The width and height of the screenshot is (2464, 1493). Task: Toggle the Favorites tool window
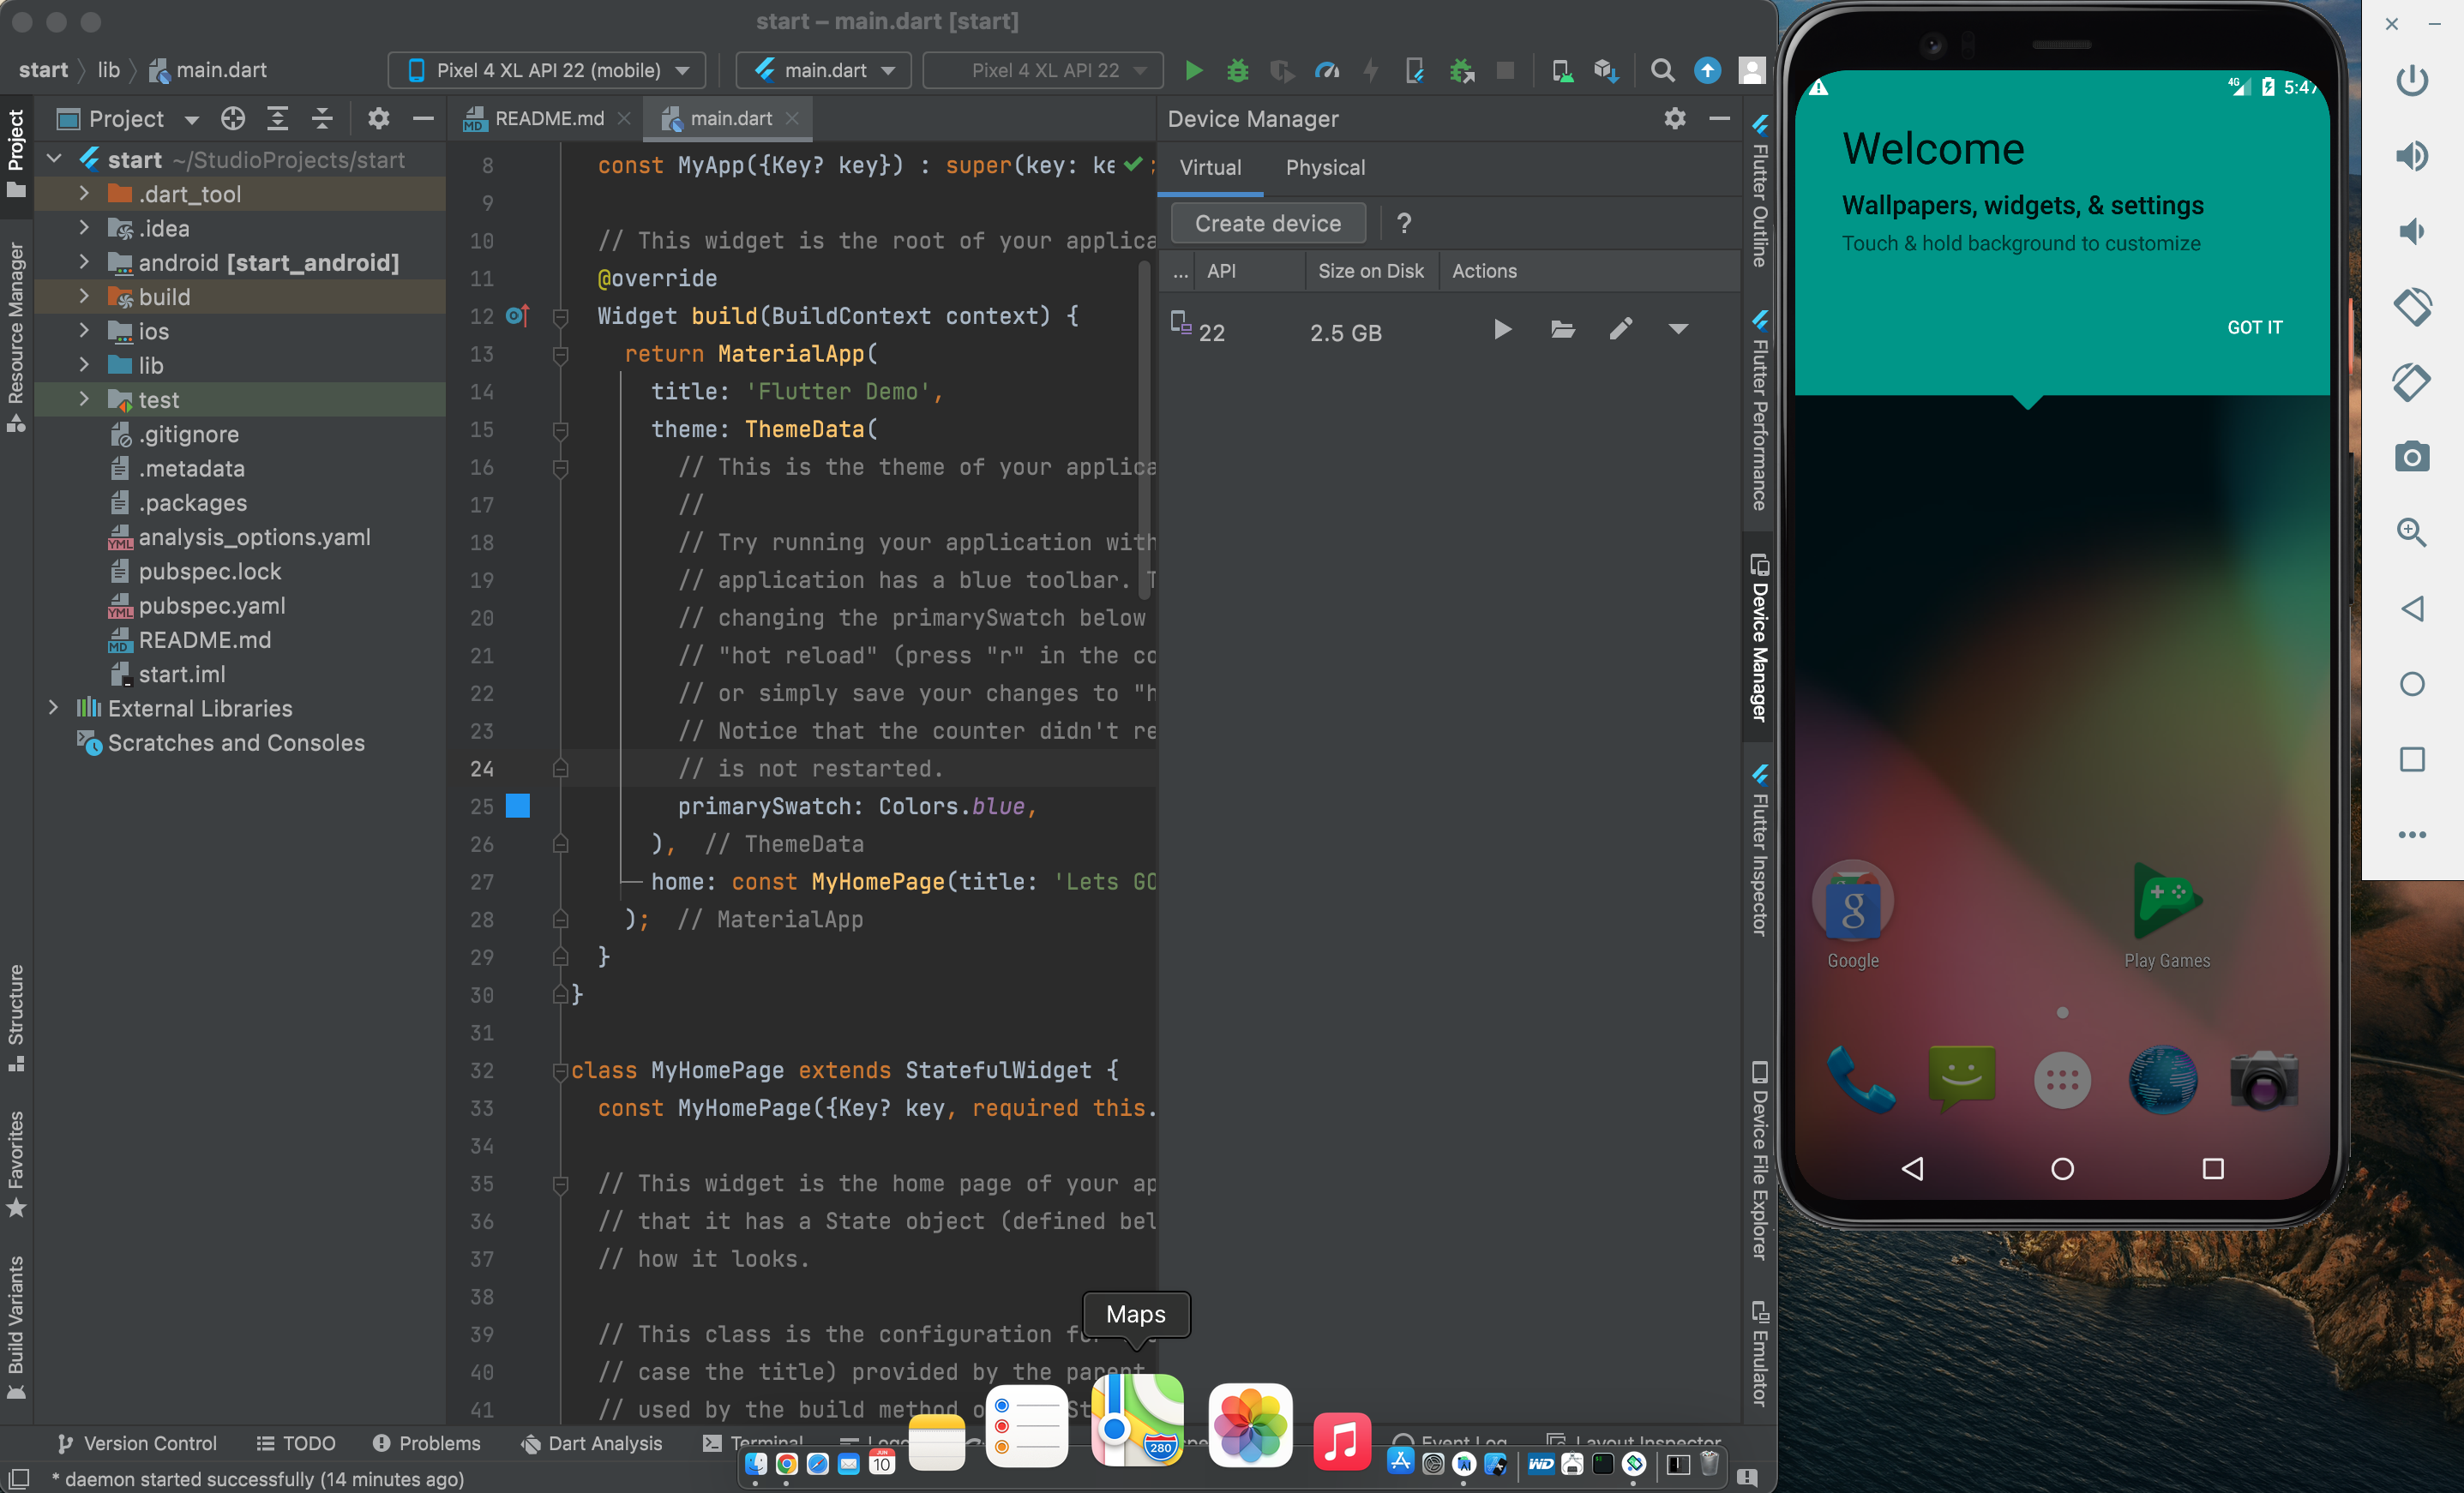click(x=16, y=1163)
